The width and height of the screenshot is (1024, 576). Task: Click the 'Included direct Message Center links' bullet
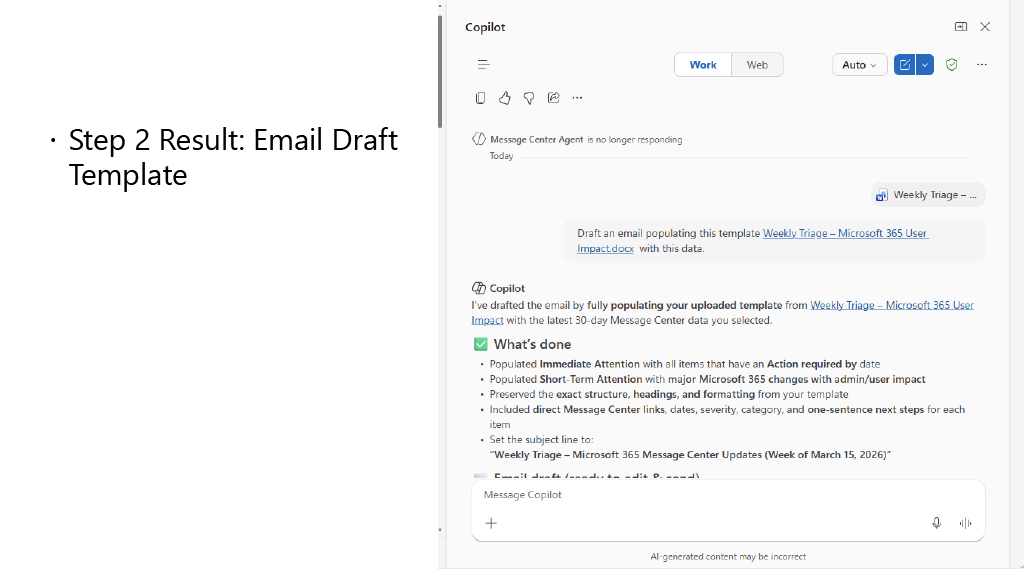(x=727, y=417)
